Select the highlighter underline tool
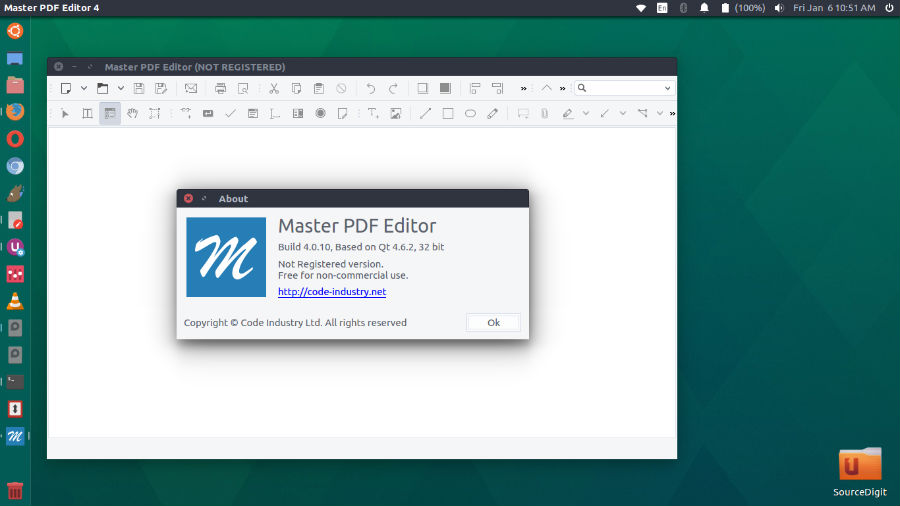The width and height of the screenshot is (900, 506). click(x=568, y=114)
